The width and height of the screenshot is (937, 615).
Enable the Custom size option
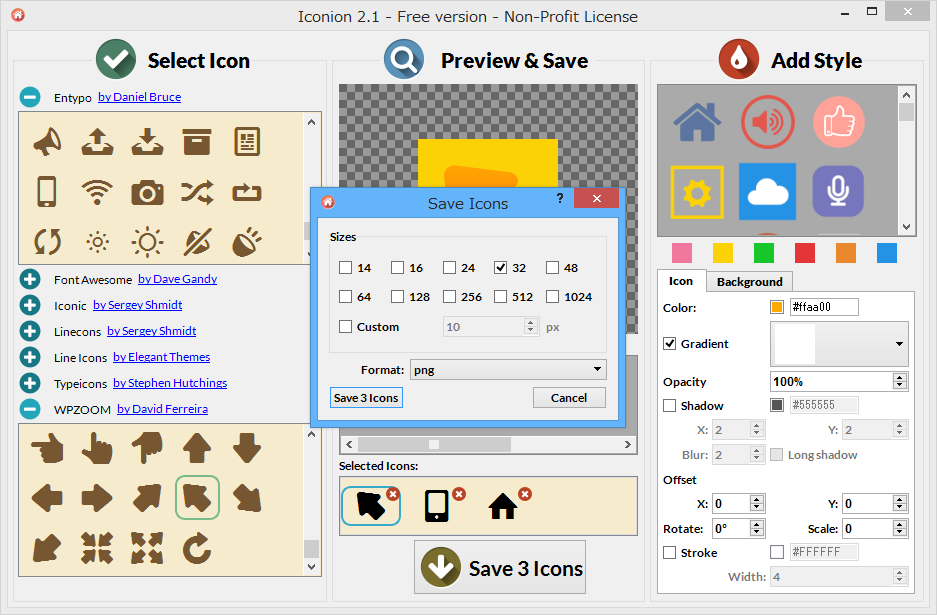point(345,326)
